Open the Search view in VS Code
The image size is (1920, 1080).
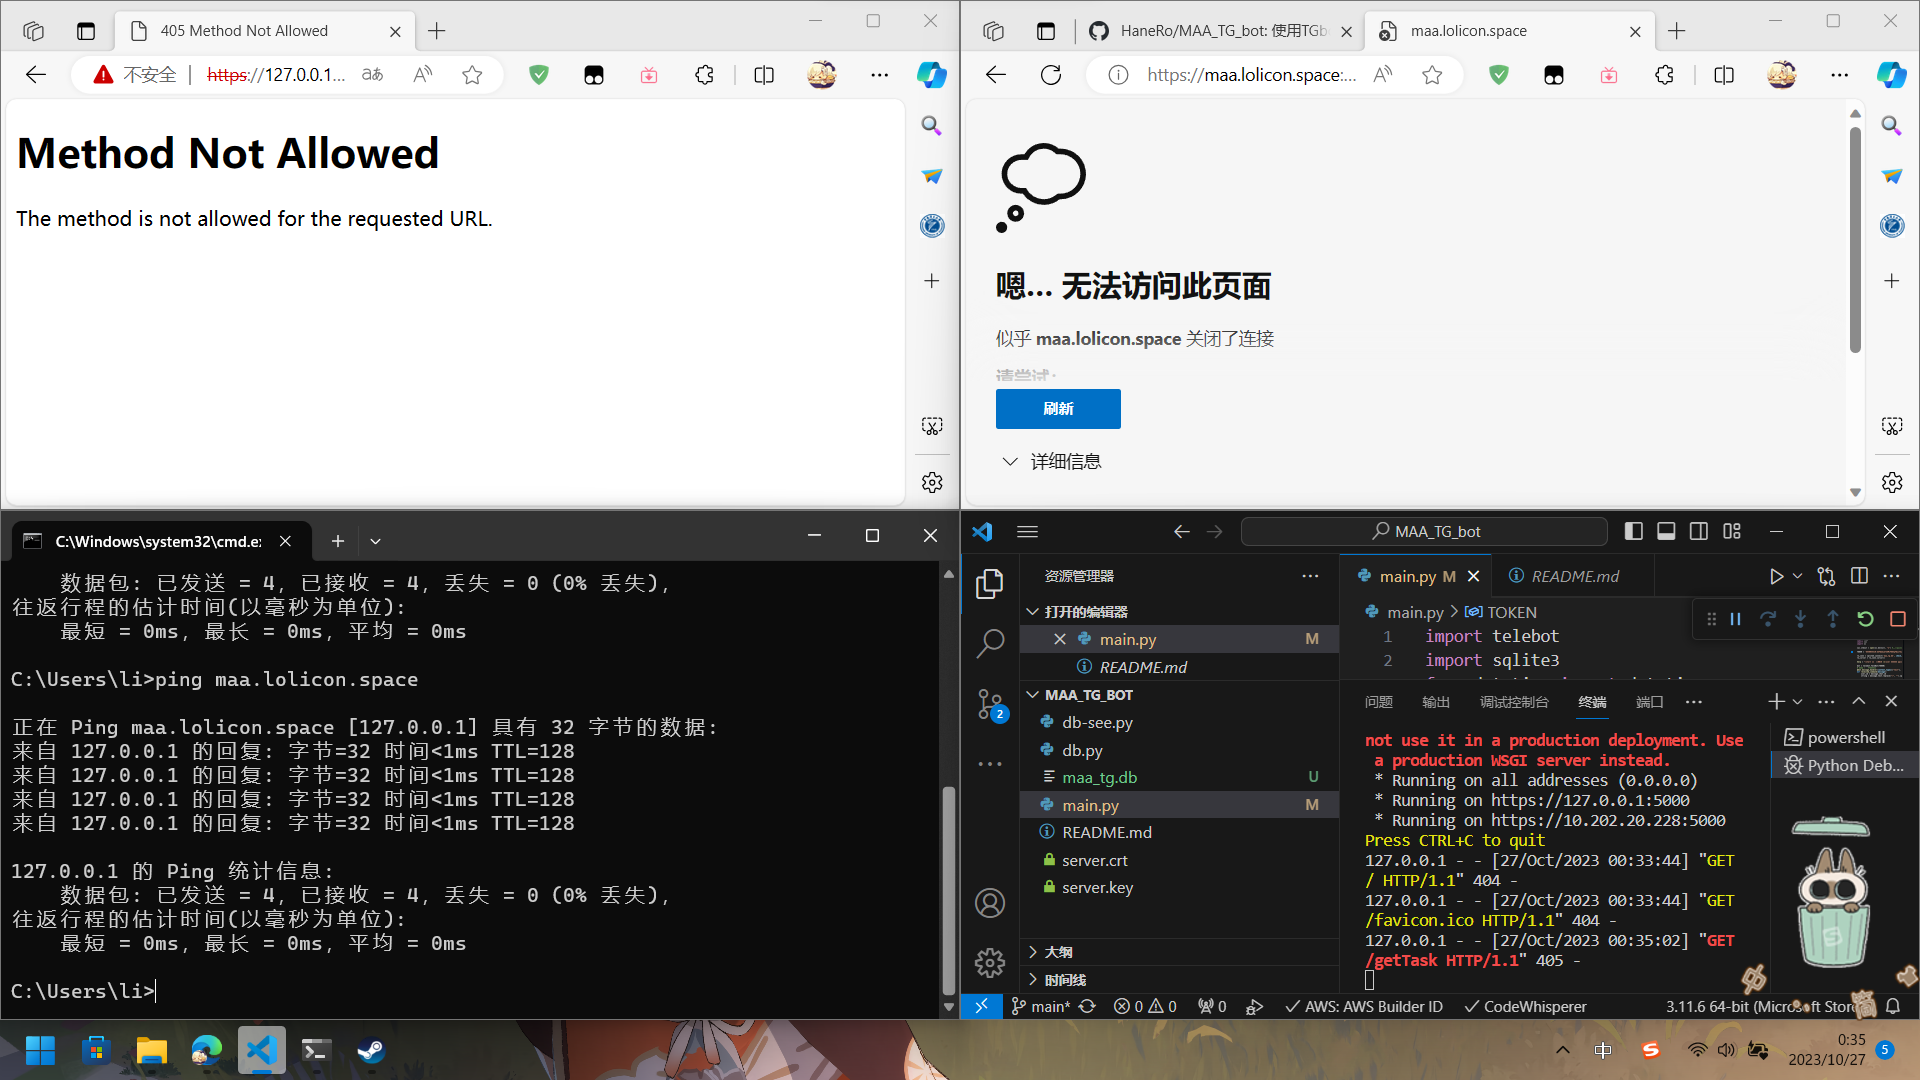[989, 643]
